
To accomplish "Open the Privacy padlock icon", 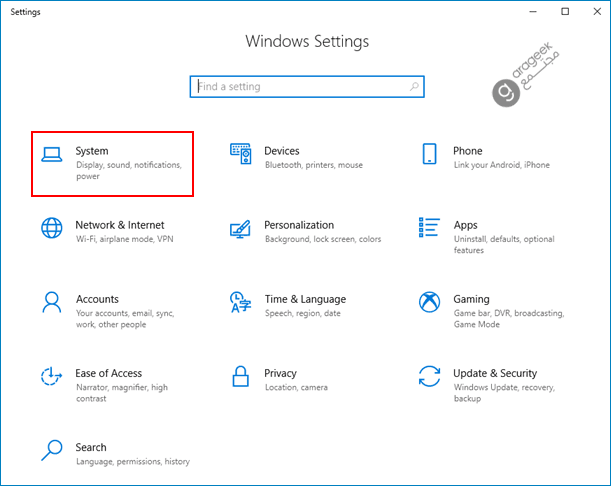I will coord(240,376).
